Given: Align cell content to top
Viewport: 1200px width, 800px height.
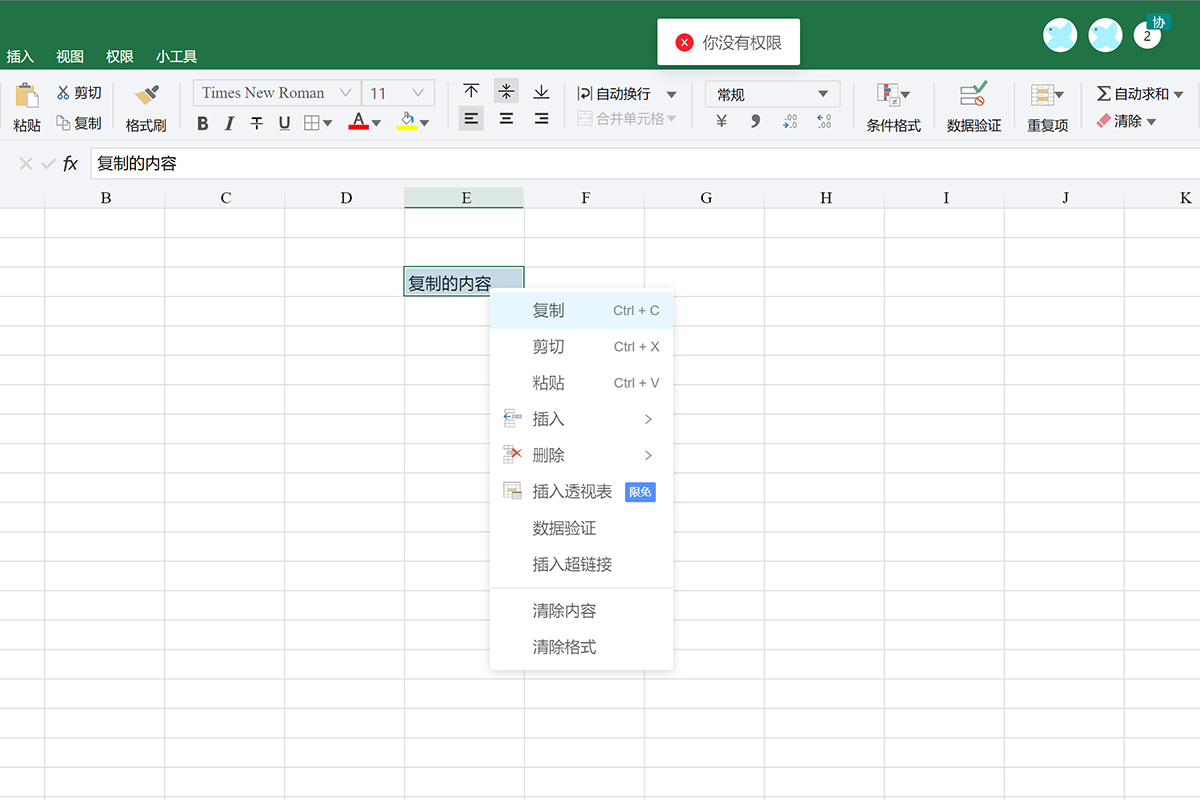Looking at the screenshot, I should (x=471, y=91).
